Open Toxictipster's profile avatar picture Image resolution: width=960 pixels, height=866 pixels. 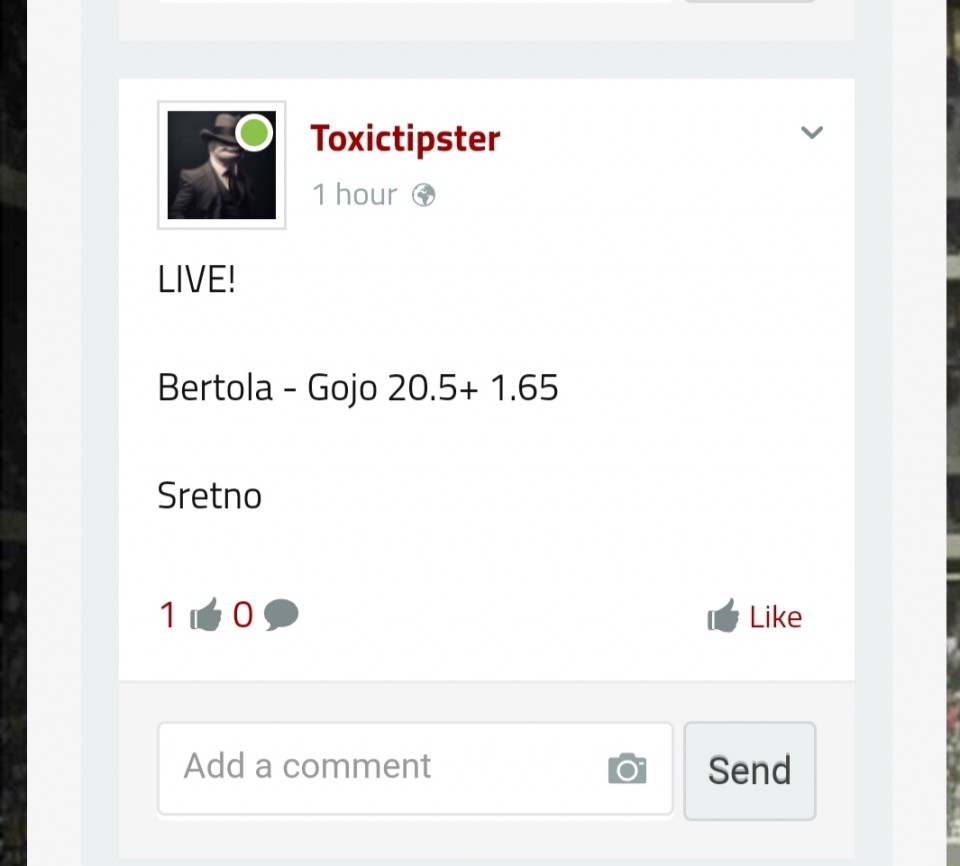point(222,165)
